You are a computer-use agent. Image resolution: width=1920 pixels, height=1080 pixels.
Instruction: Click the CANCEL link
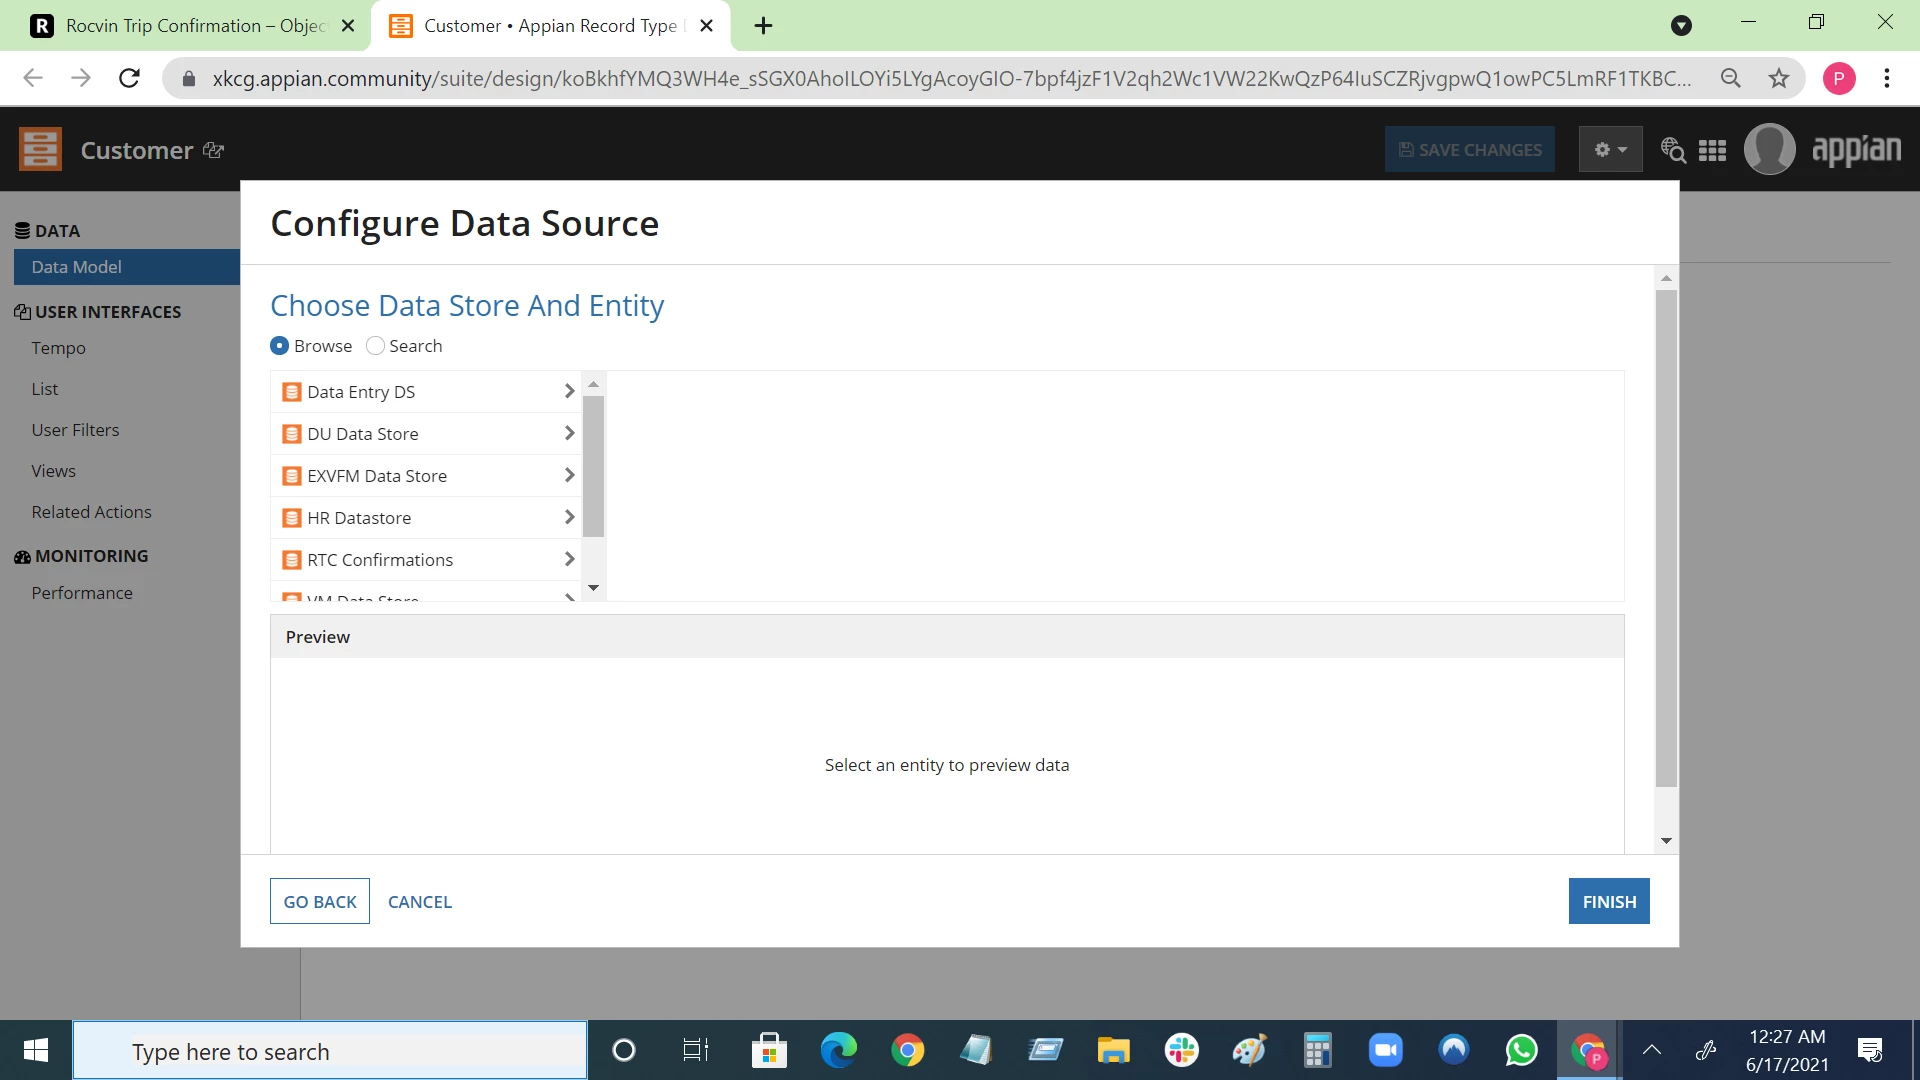click(420, 902)
